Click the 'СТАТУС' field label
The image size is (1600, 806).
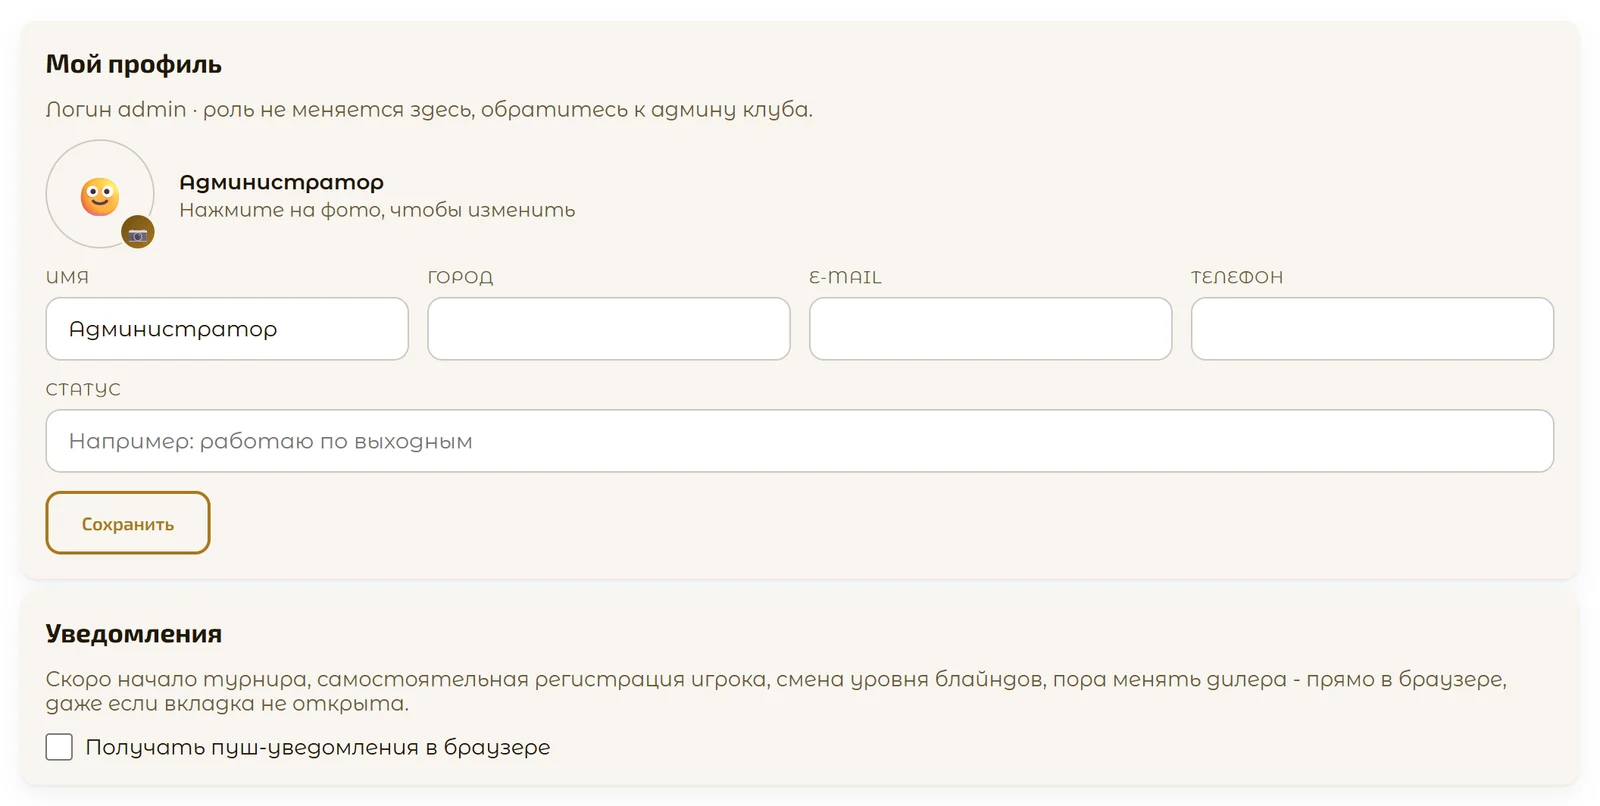pyautogui.click(x=83, y=389)
